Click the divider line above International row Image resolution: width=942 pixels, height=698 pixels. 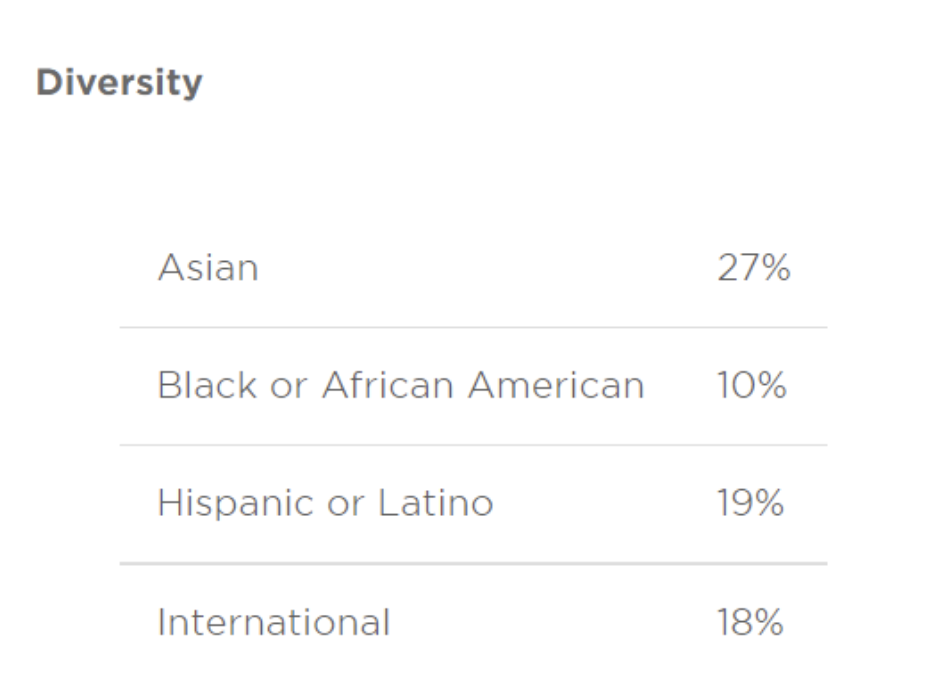[473, 563]
